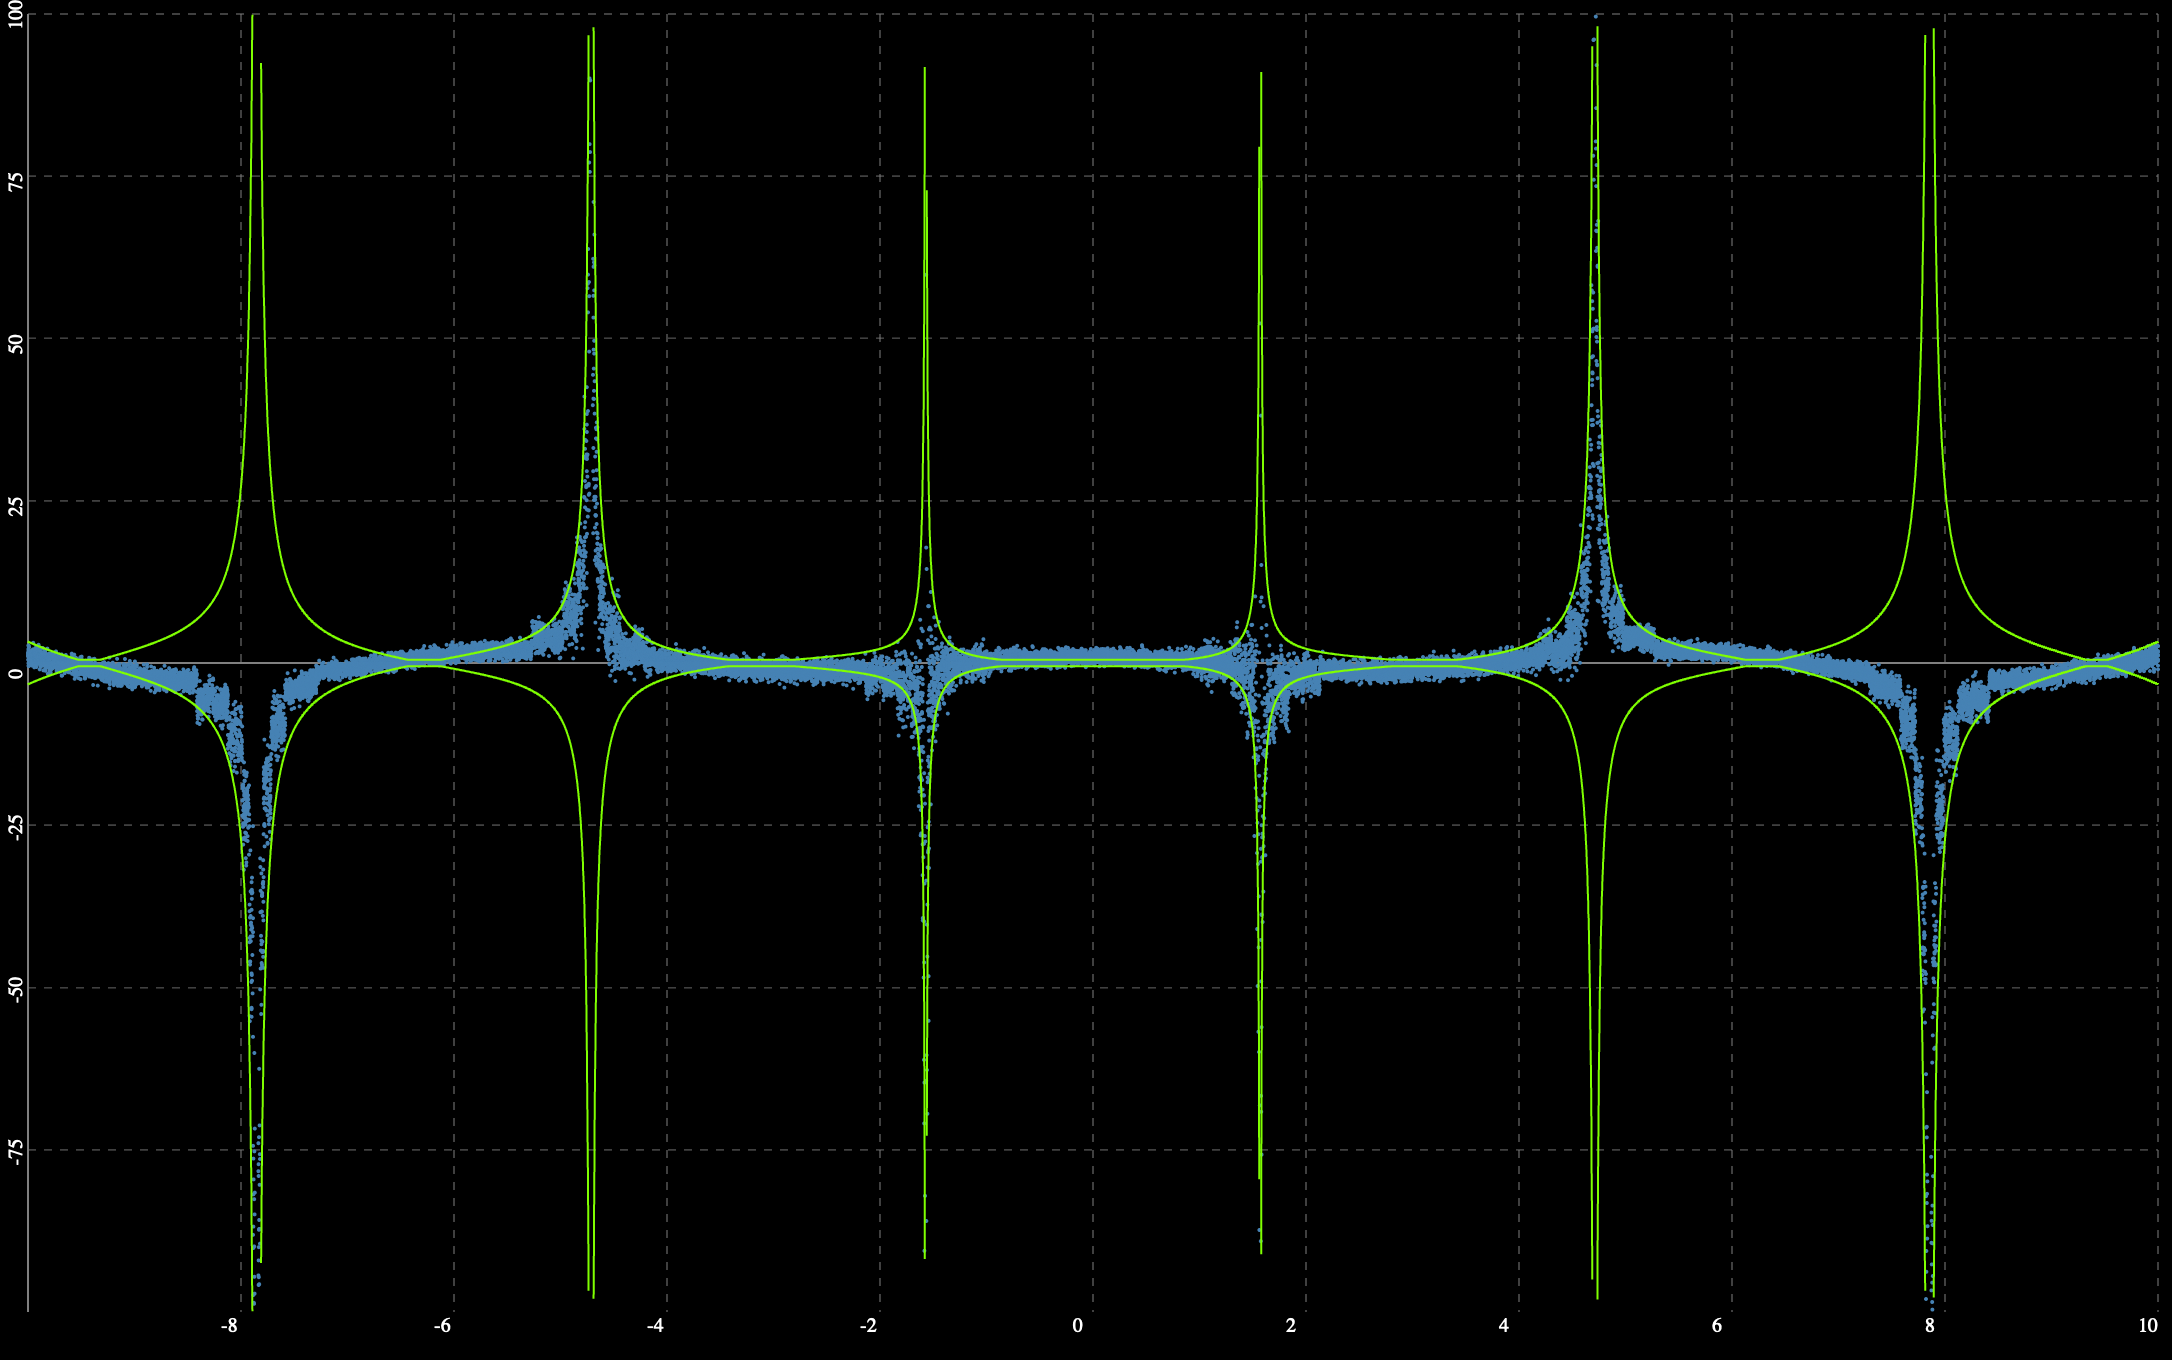This screenshot has height=1360, width=2172.
Task: Click the top of the green spike just right of x=-2
Action: pos(925,69)
